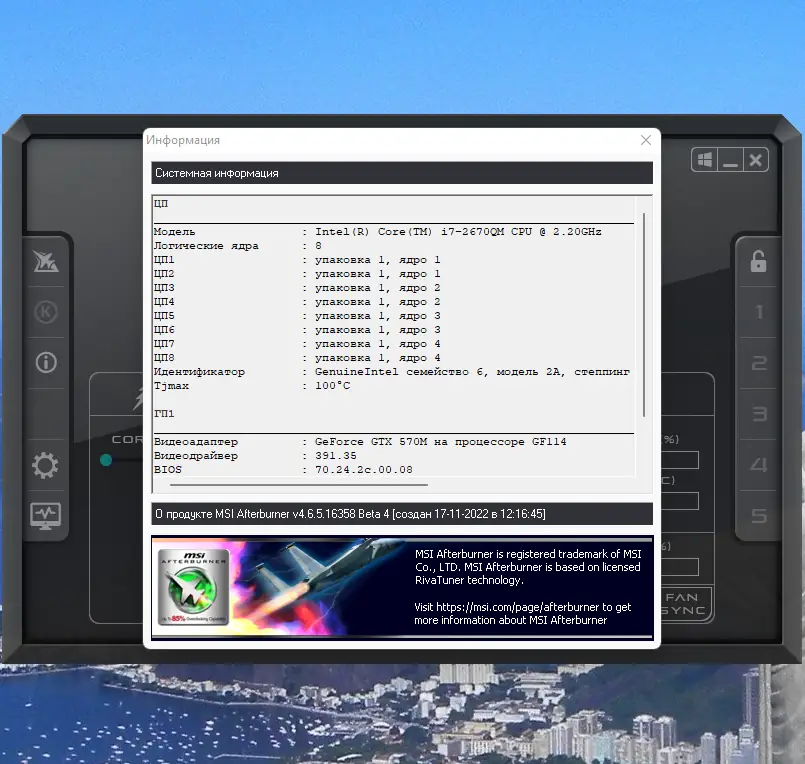
Task: Click the MSI Afterburner logo thumbnail
Action: pos(194,587)
